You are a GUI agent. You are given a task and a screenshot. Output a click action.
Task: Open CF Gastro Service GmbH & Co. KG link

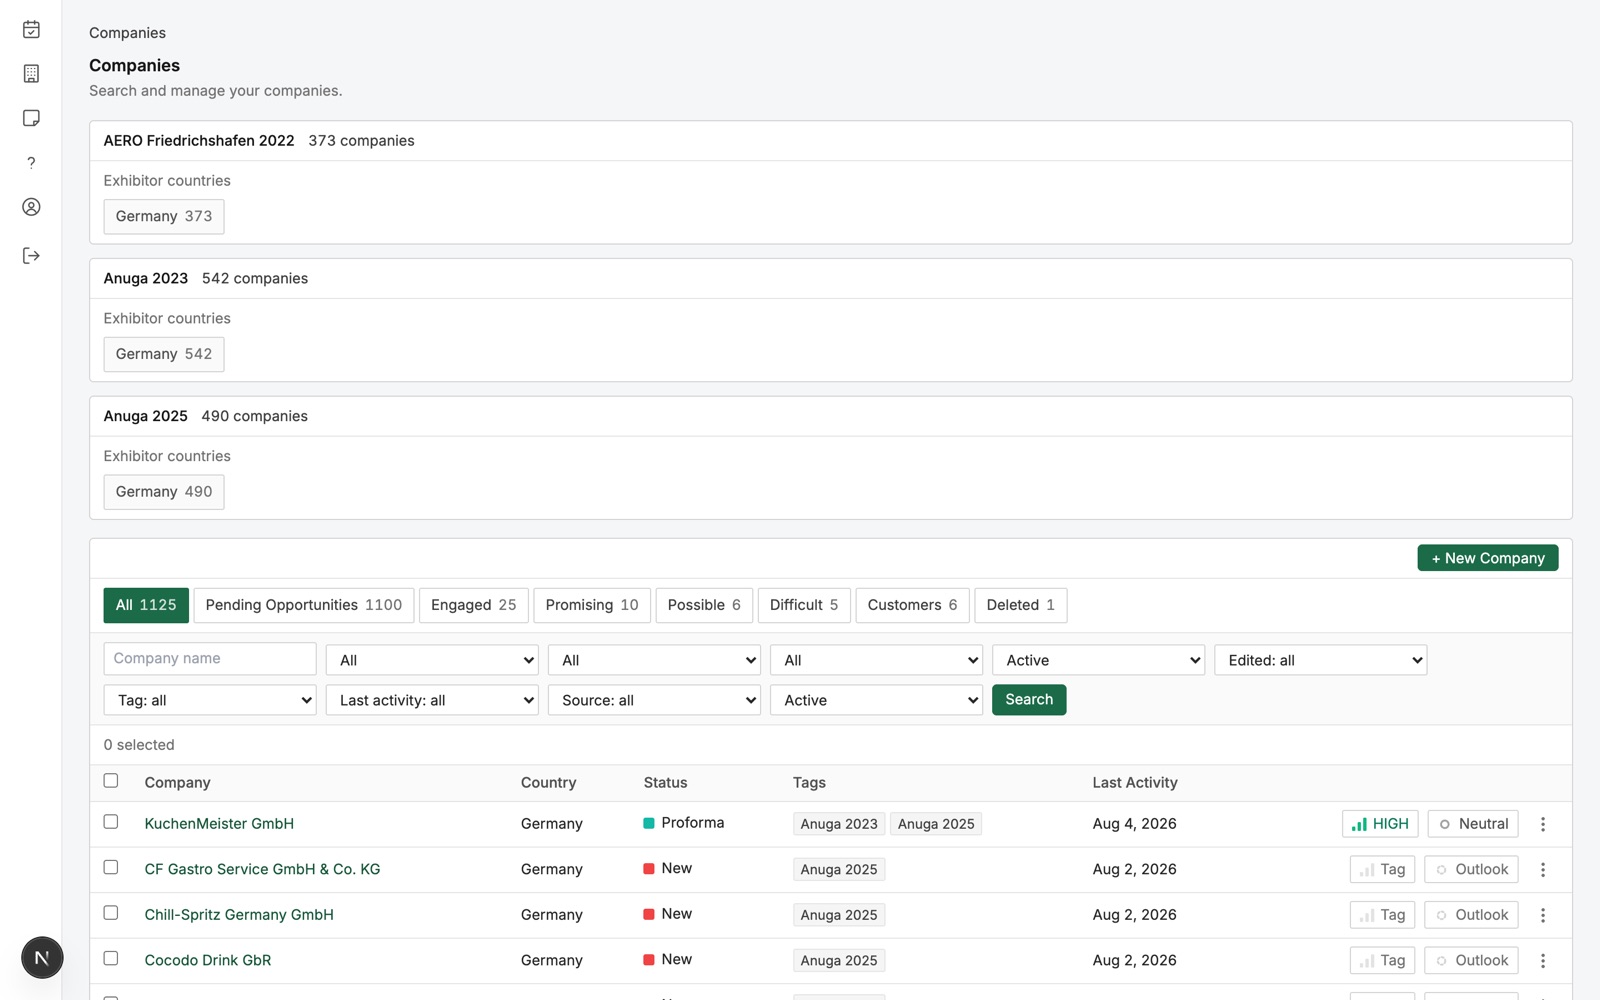262,870
